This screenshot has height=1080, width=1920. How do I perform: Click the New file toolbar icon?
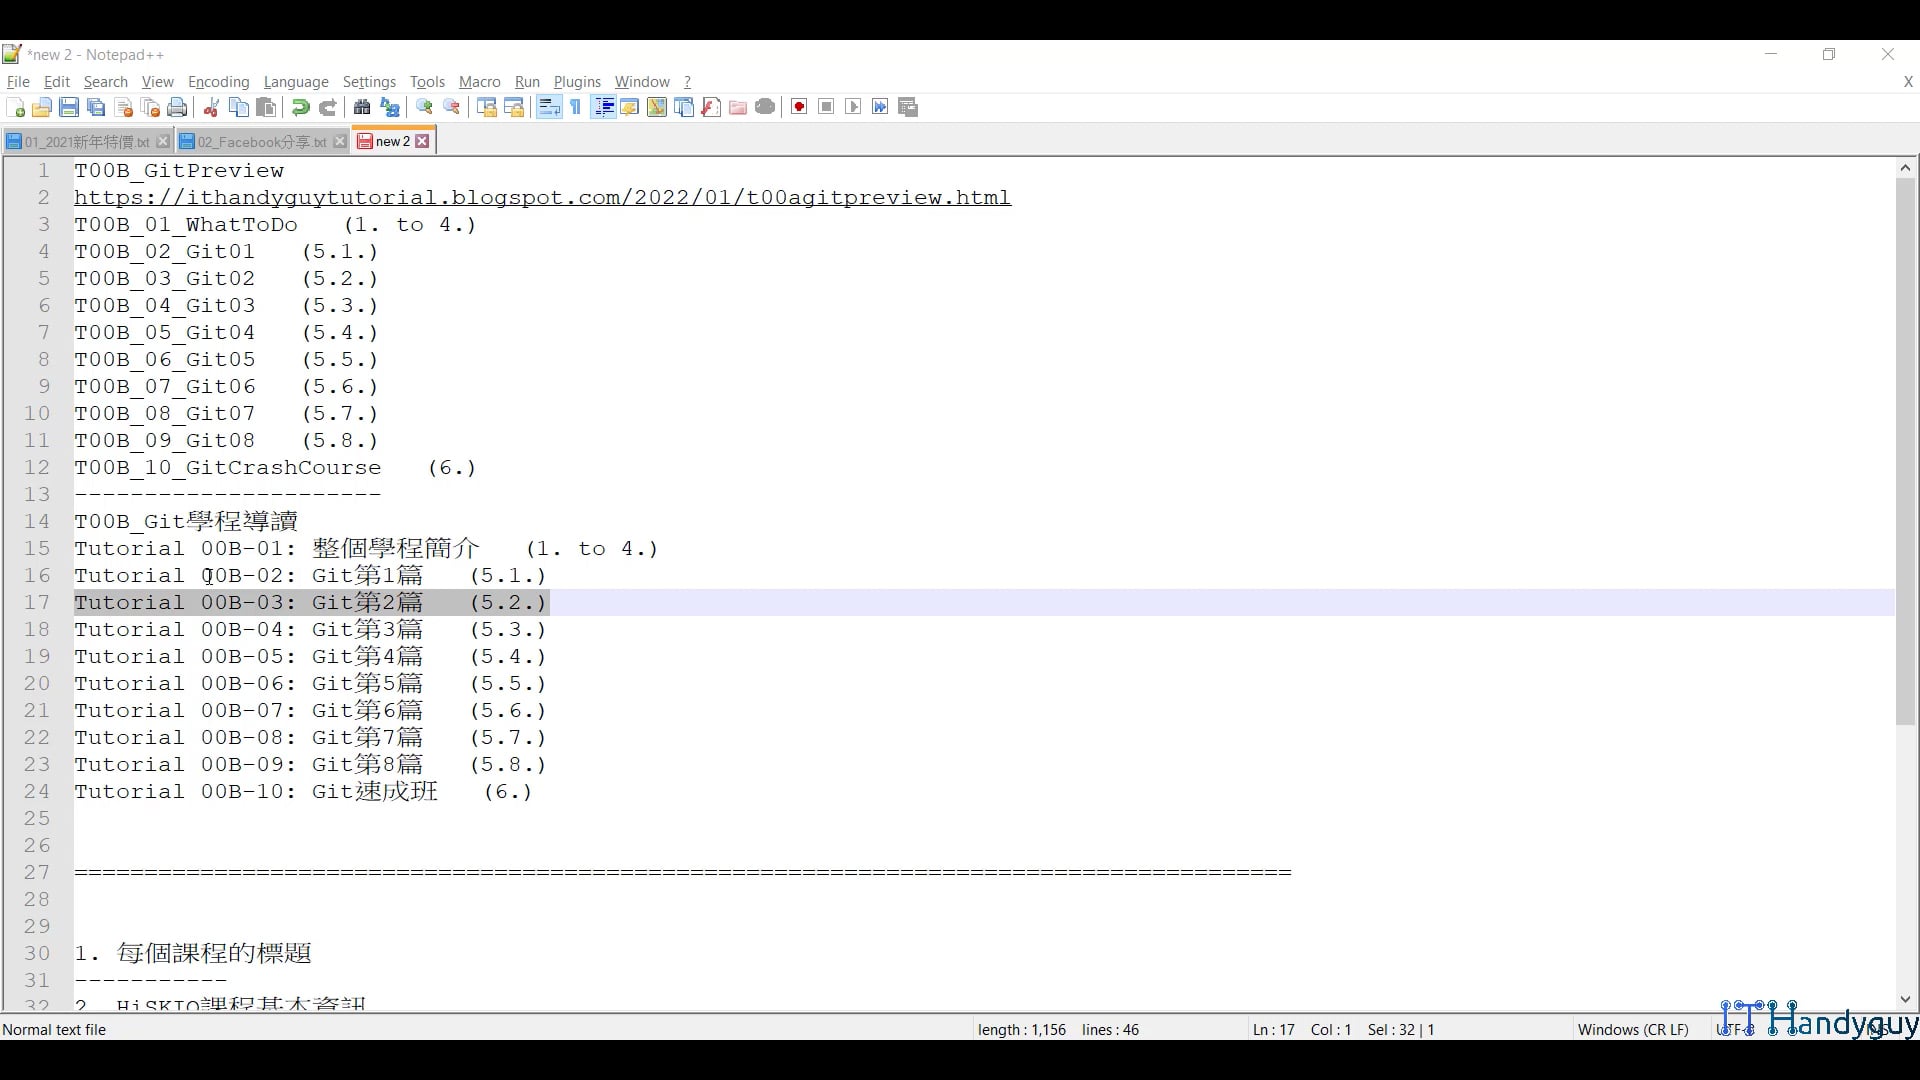(x=15, y=108)
